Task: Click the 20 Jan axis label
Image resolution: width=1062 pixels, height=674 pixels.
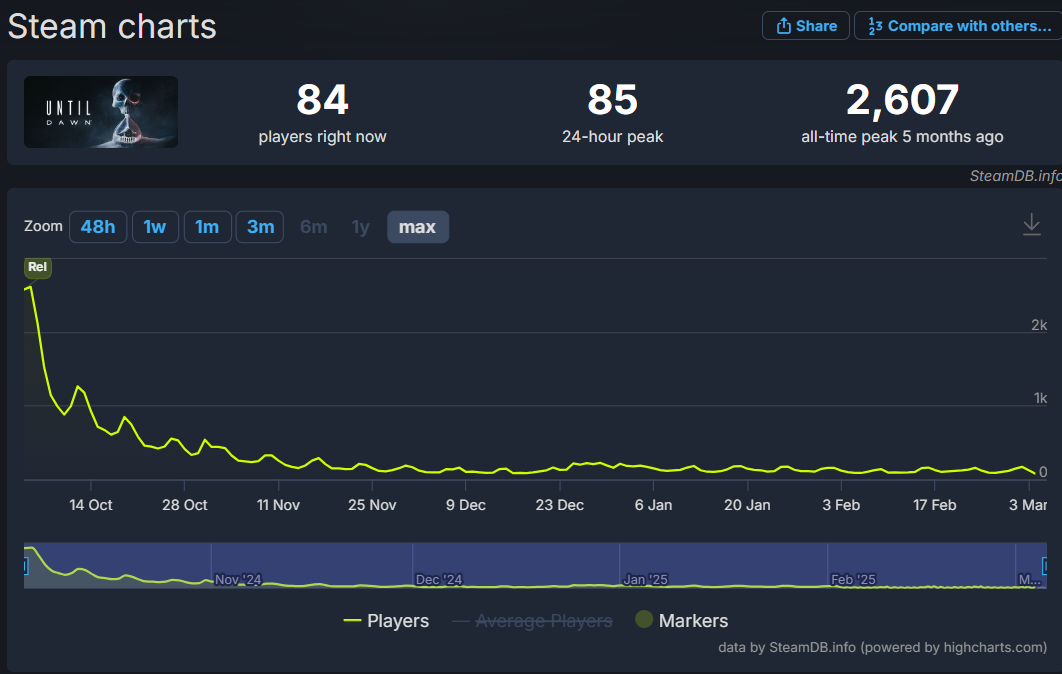Action: tap(747, 505)
